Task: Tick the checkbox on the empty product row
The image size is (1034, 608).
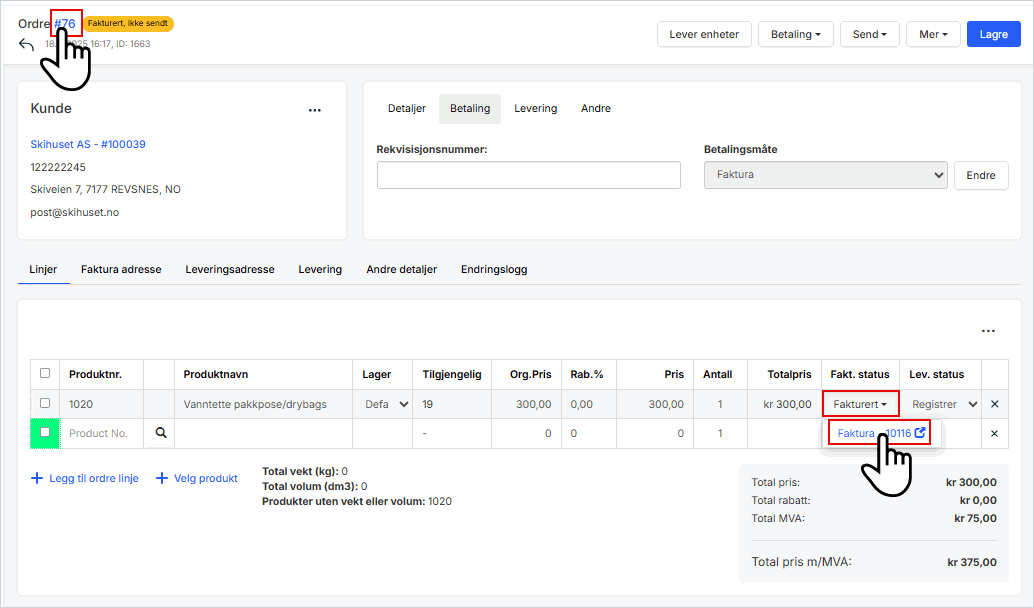Action: 44,433
